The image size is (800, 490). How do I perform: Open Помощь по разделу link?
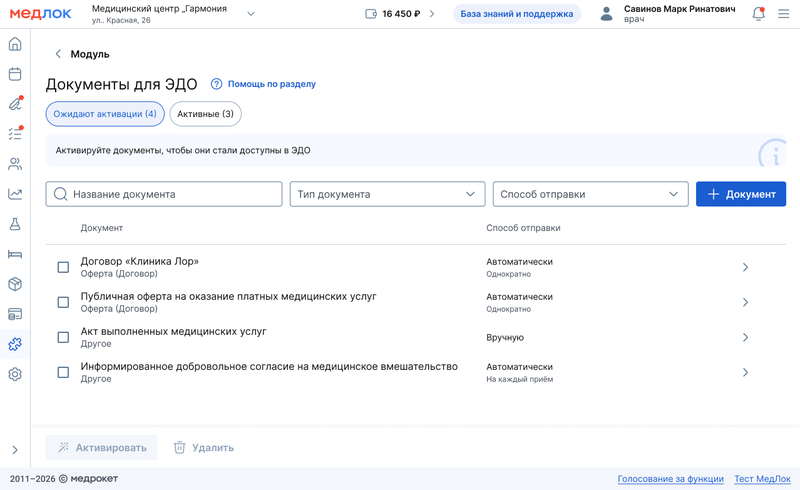[x=271, y=84]
